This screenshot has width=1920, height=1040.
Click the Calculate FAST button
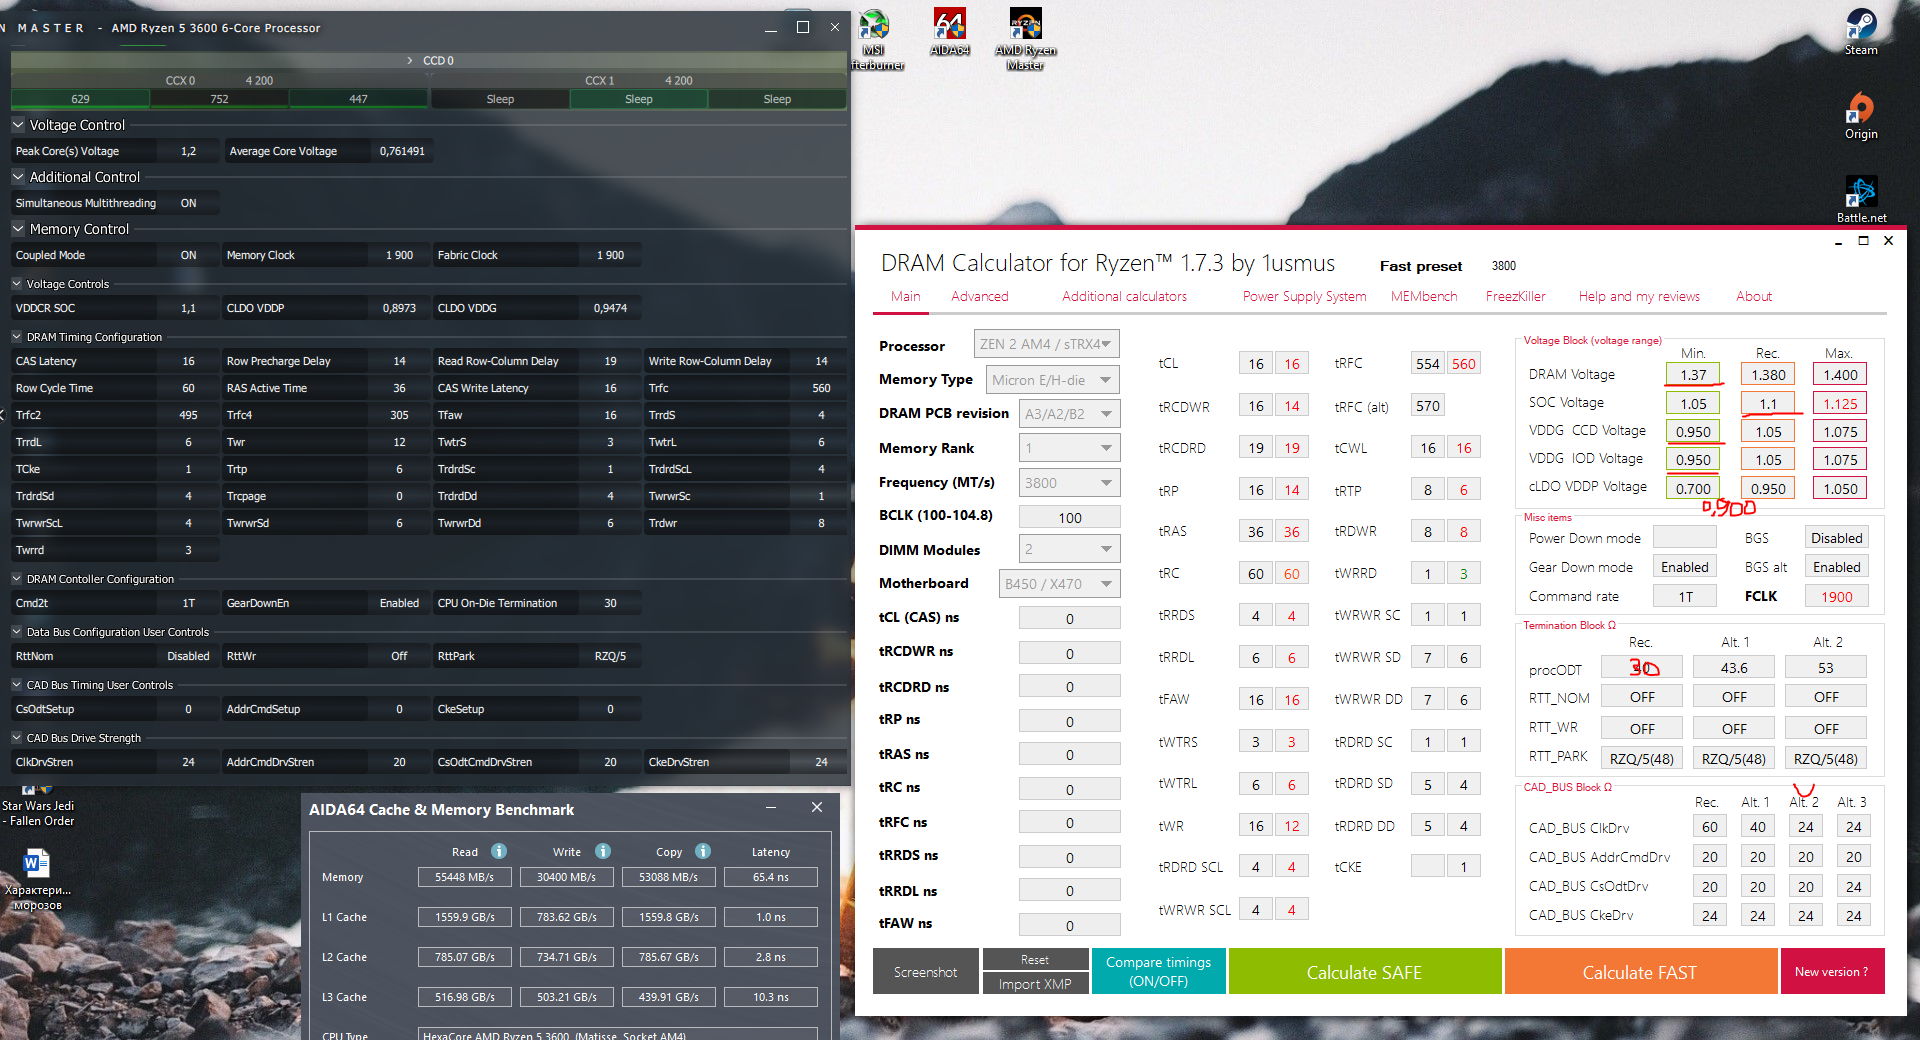tap(1640, 971)
